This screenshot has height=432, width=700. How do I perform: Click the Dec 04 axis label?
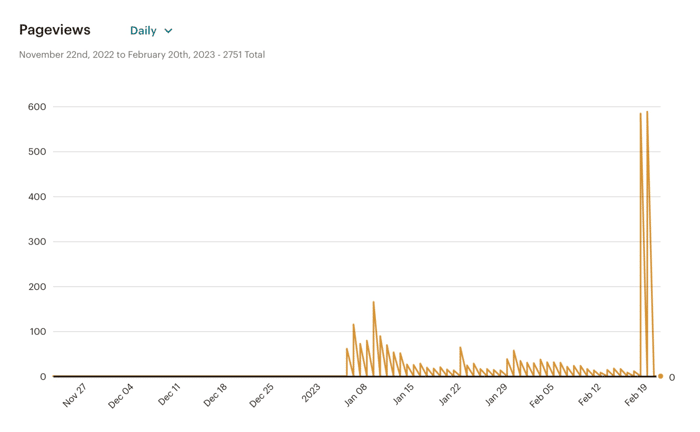[121, 396]
